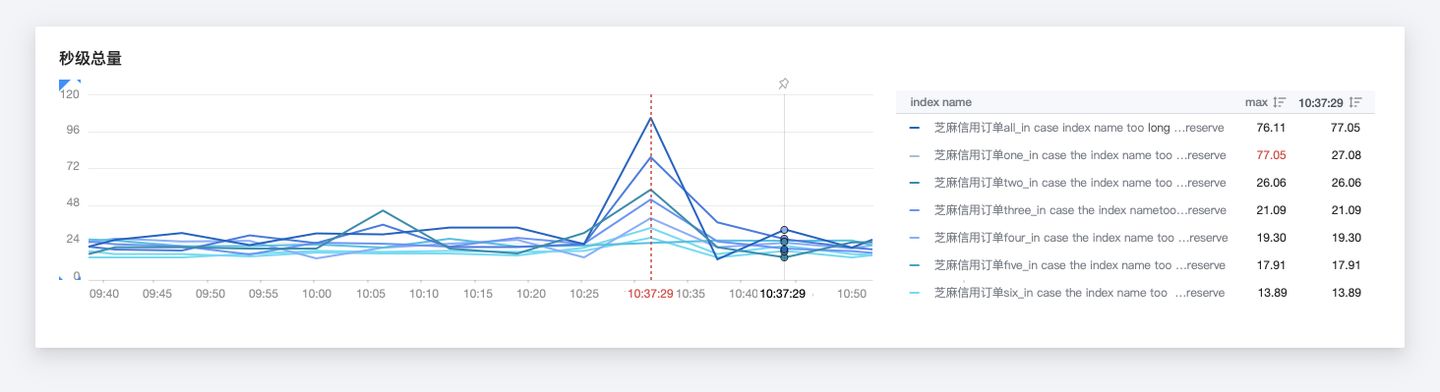The height and width of the screenshot is (392, 1440).
Task: Click the red 10:37:29 axis label
Action: point(651,294)
